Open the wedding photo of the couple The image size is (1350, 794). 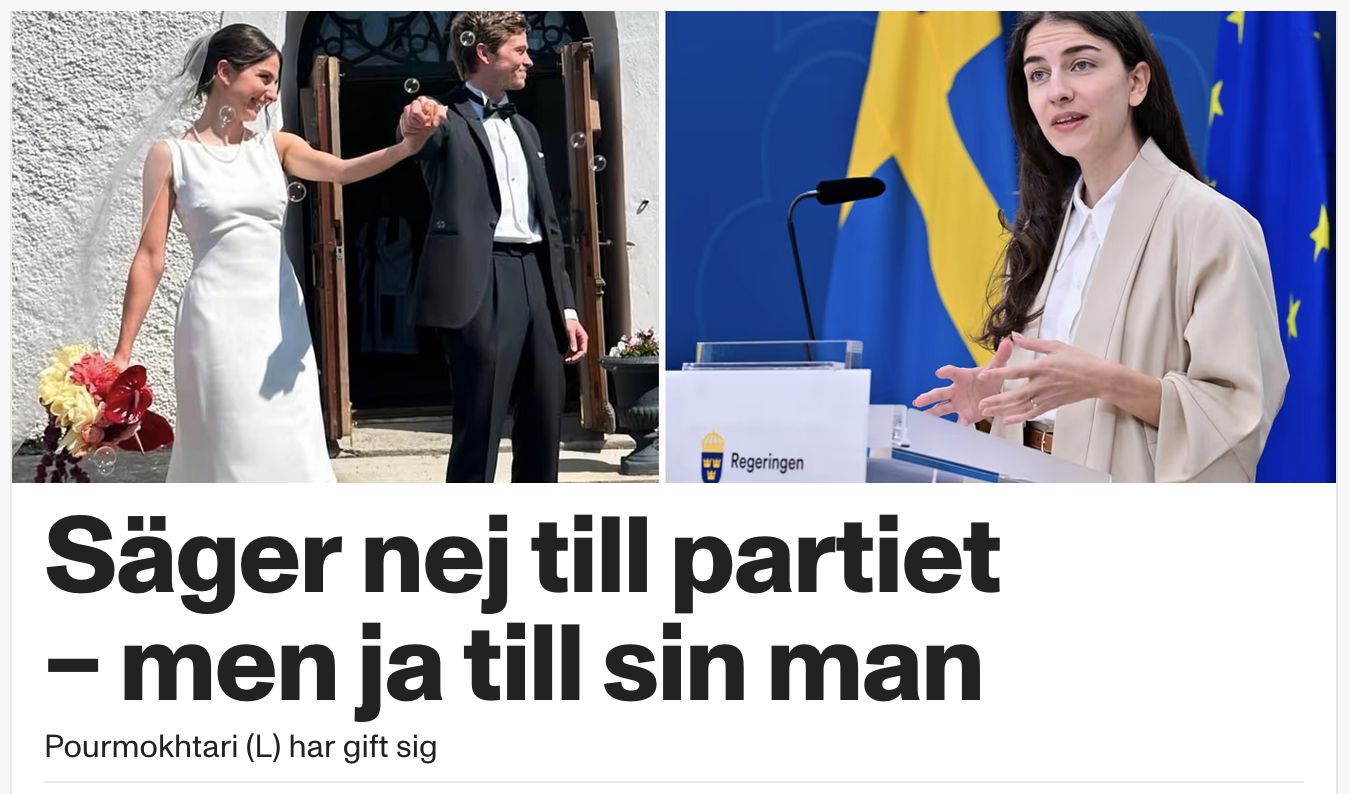click(335, 247)
